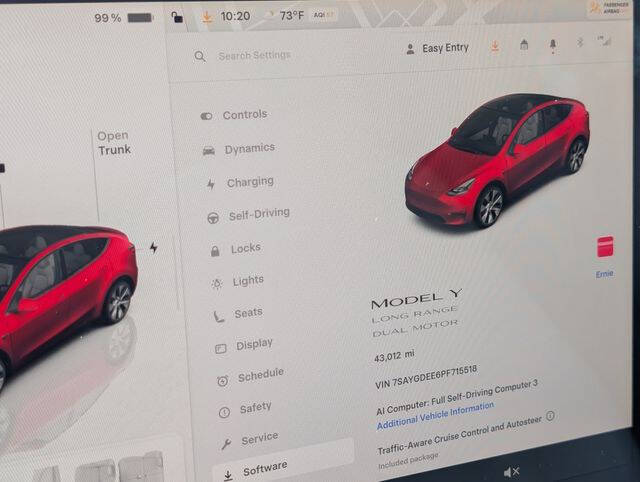Tap the unlocked padlock status icon
The width and height of the screenshot is (640, 482).
177,17
